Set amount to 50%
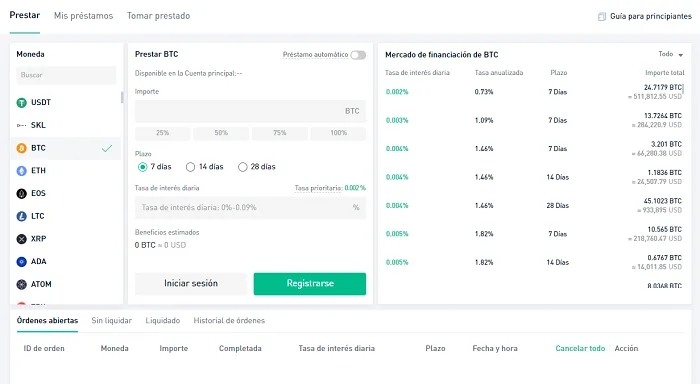Screen dimensions: 700x384 pos(221,133)
